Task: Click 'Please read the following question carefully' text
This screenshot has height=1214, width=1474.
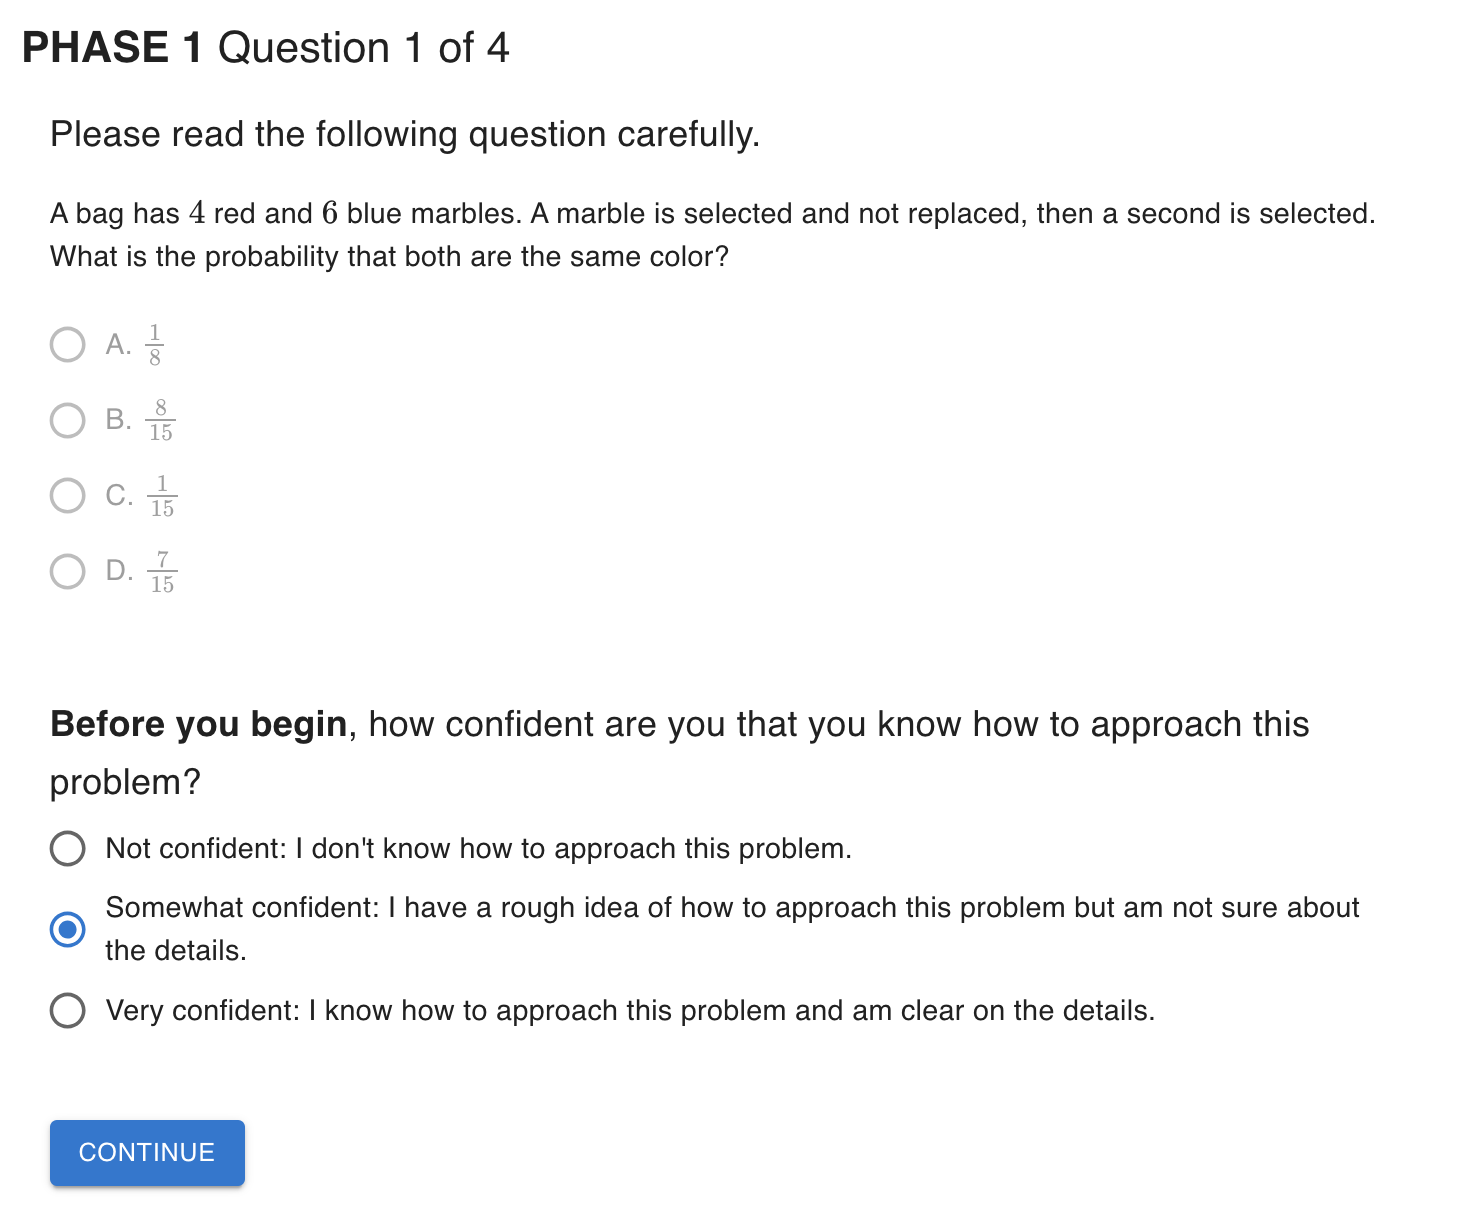Action: click(x=405, y=134)
